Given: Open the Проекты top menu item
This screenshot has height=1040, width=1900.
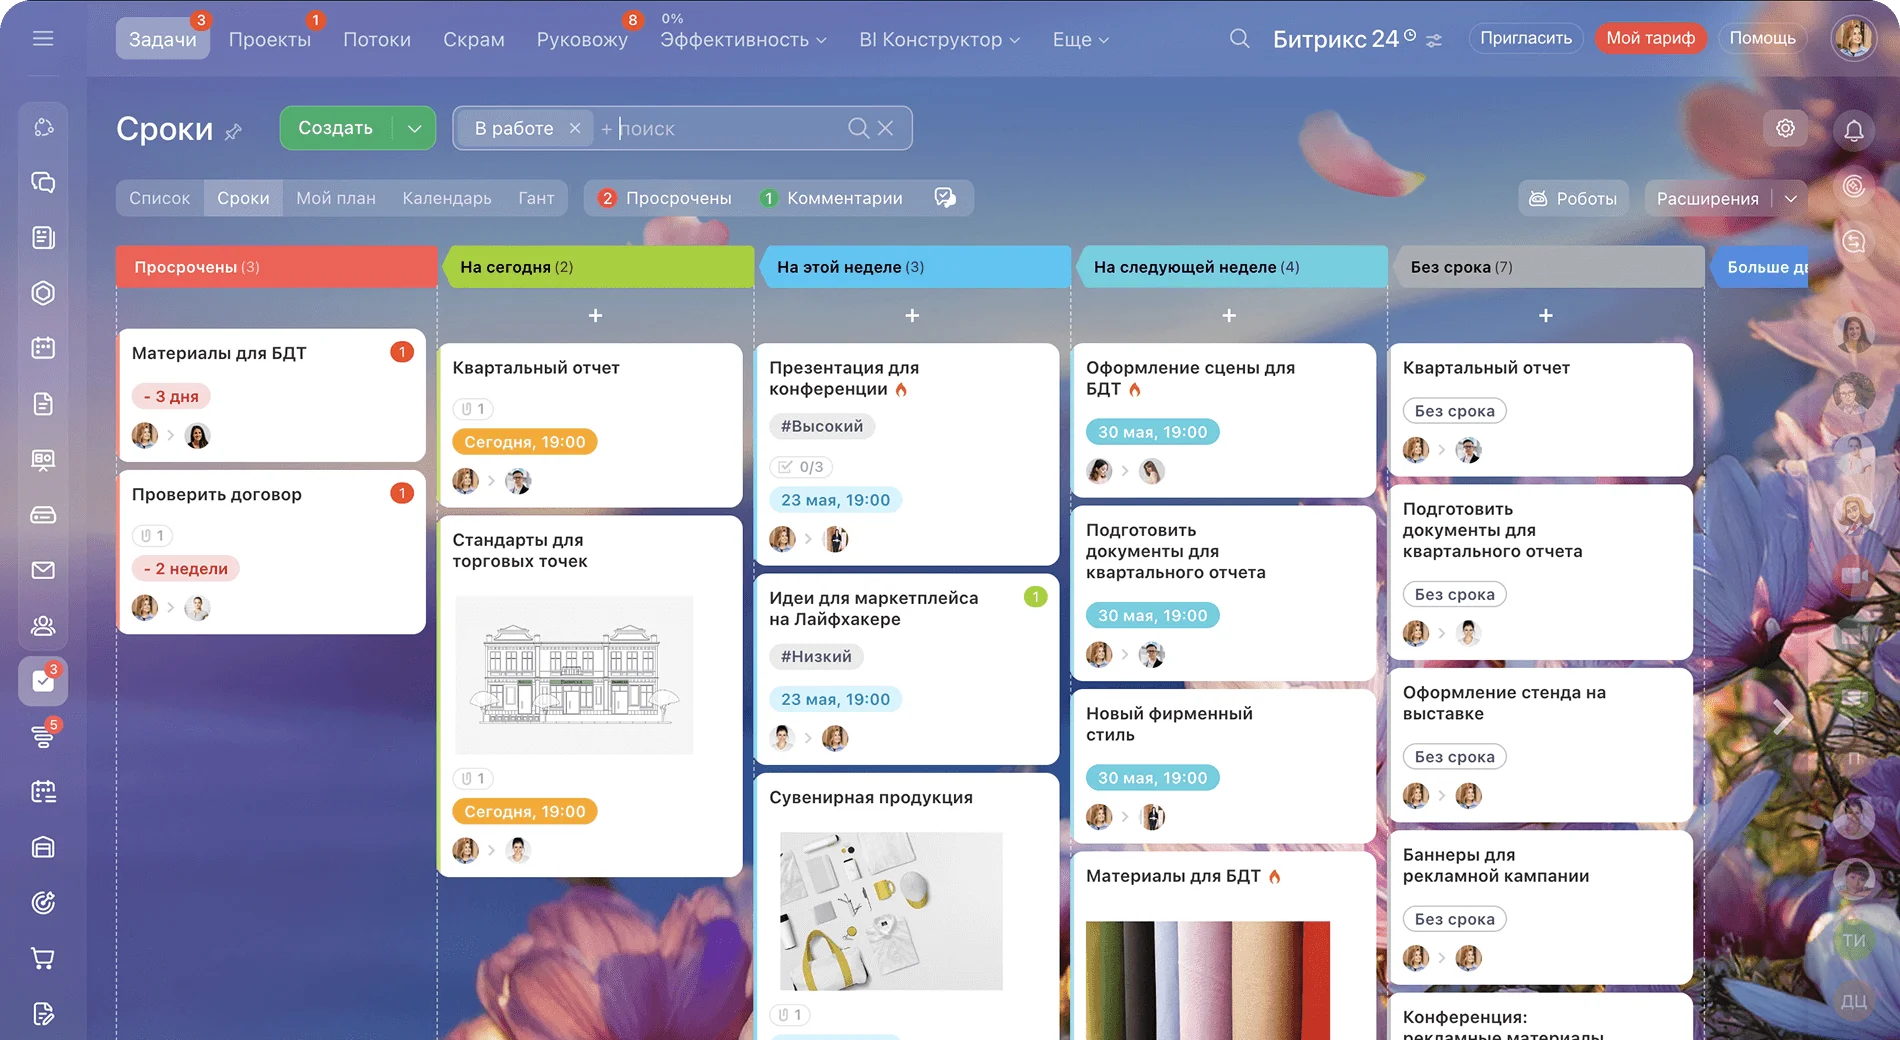Looking at the screenshot, I should 269,40.
